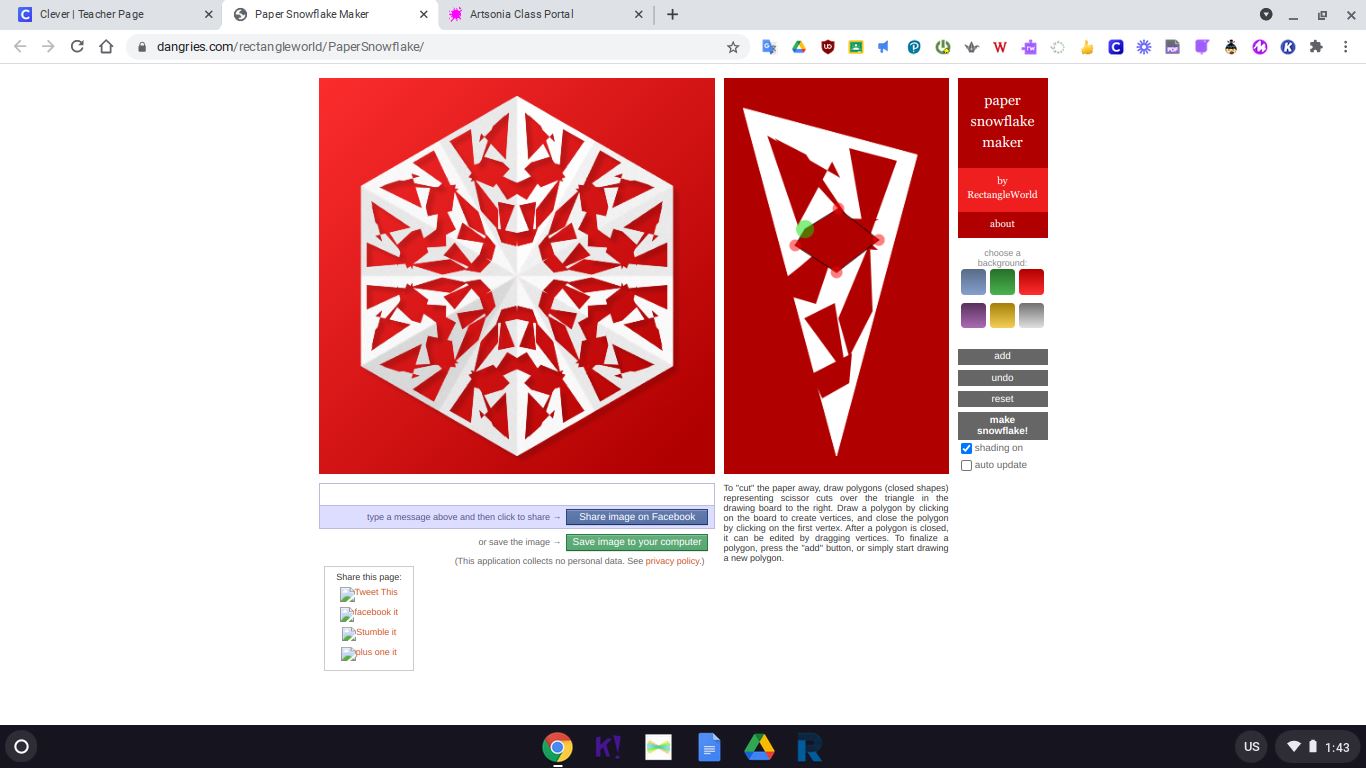Enable the "auto update" checkbox
Image resolution: width=1366 pixels, height=768 pixels.
pos(967,466)
